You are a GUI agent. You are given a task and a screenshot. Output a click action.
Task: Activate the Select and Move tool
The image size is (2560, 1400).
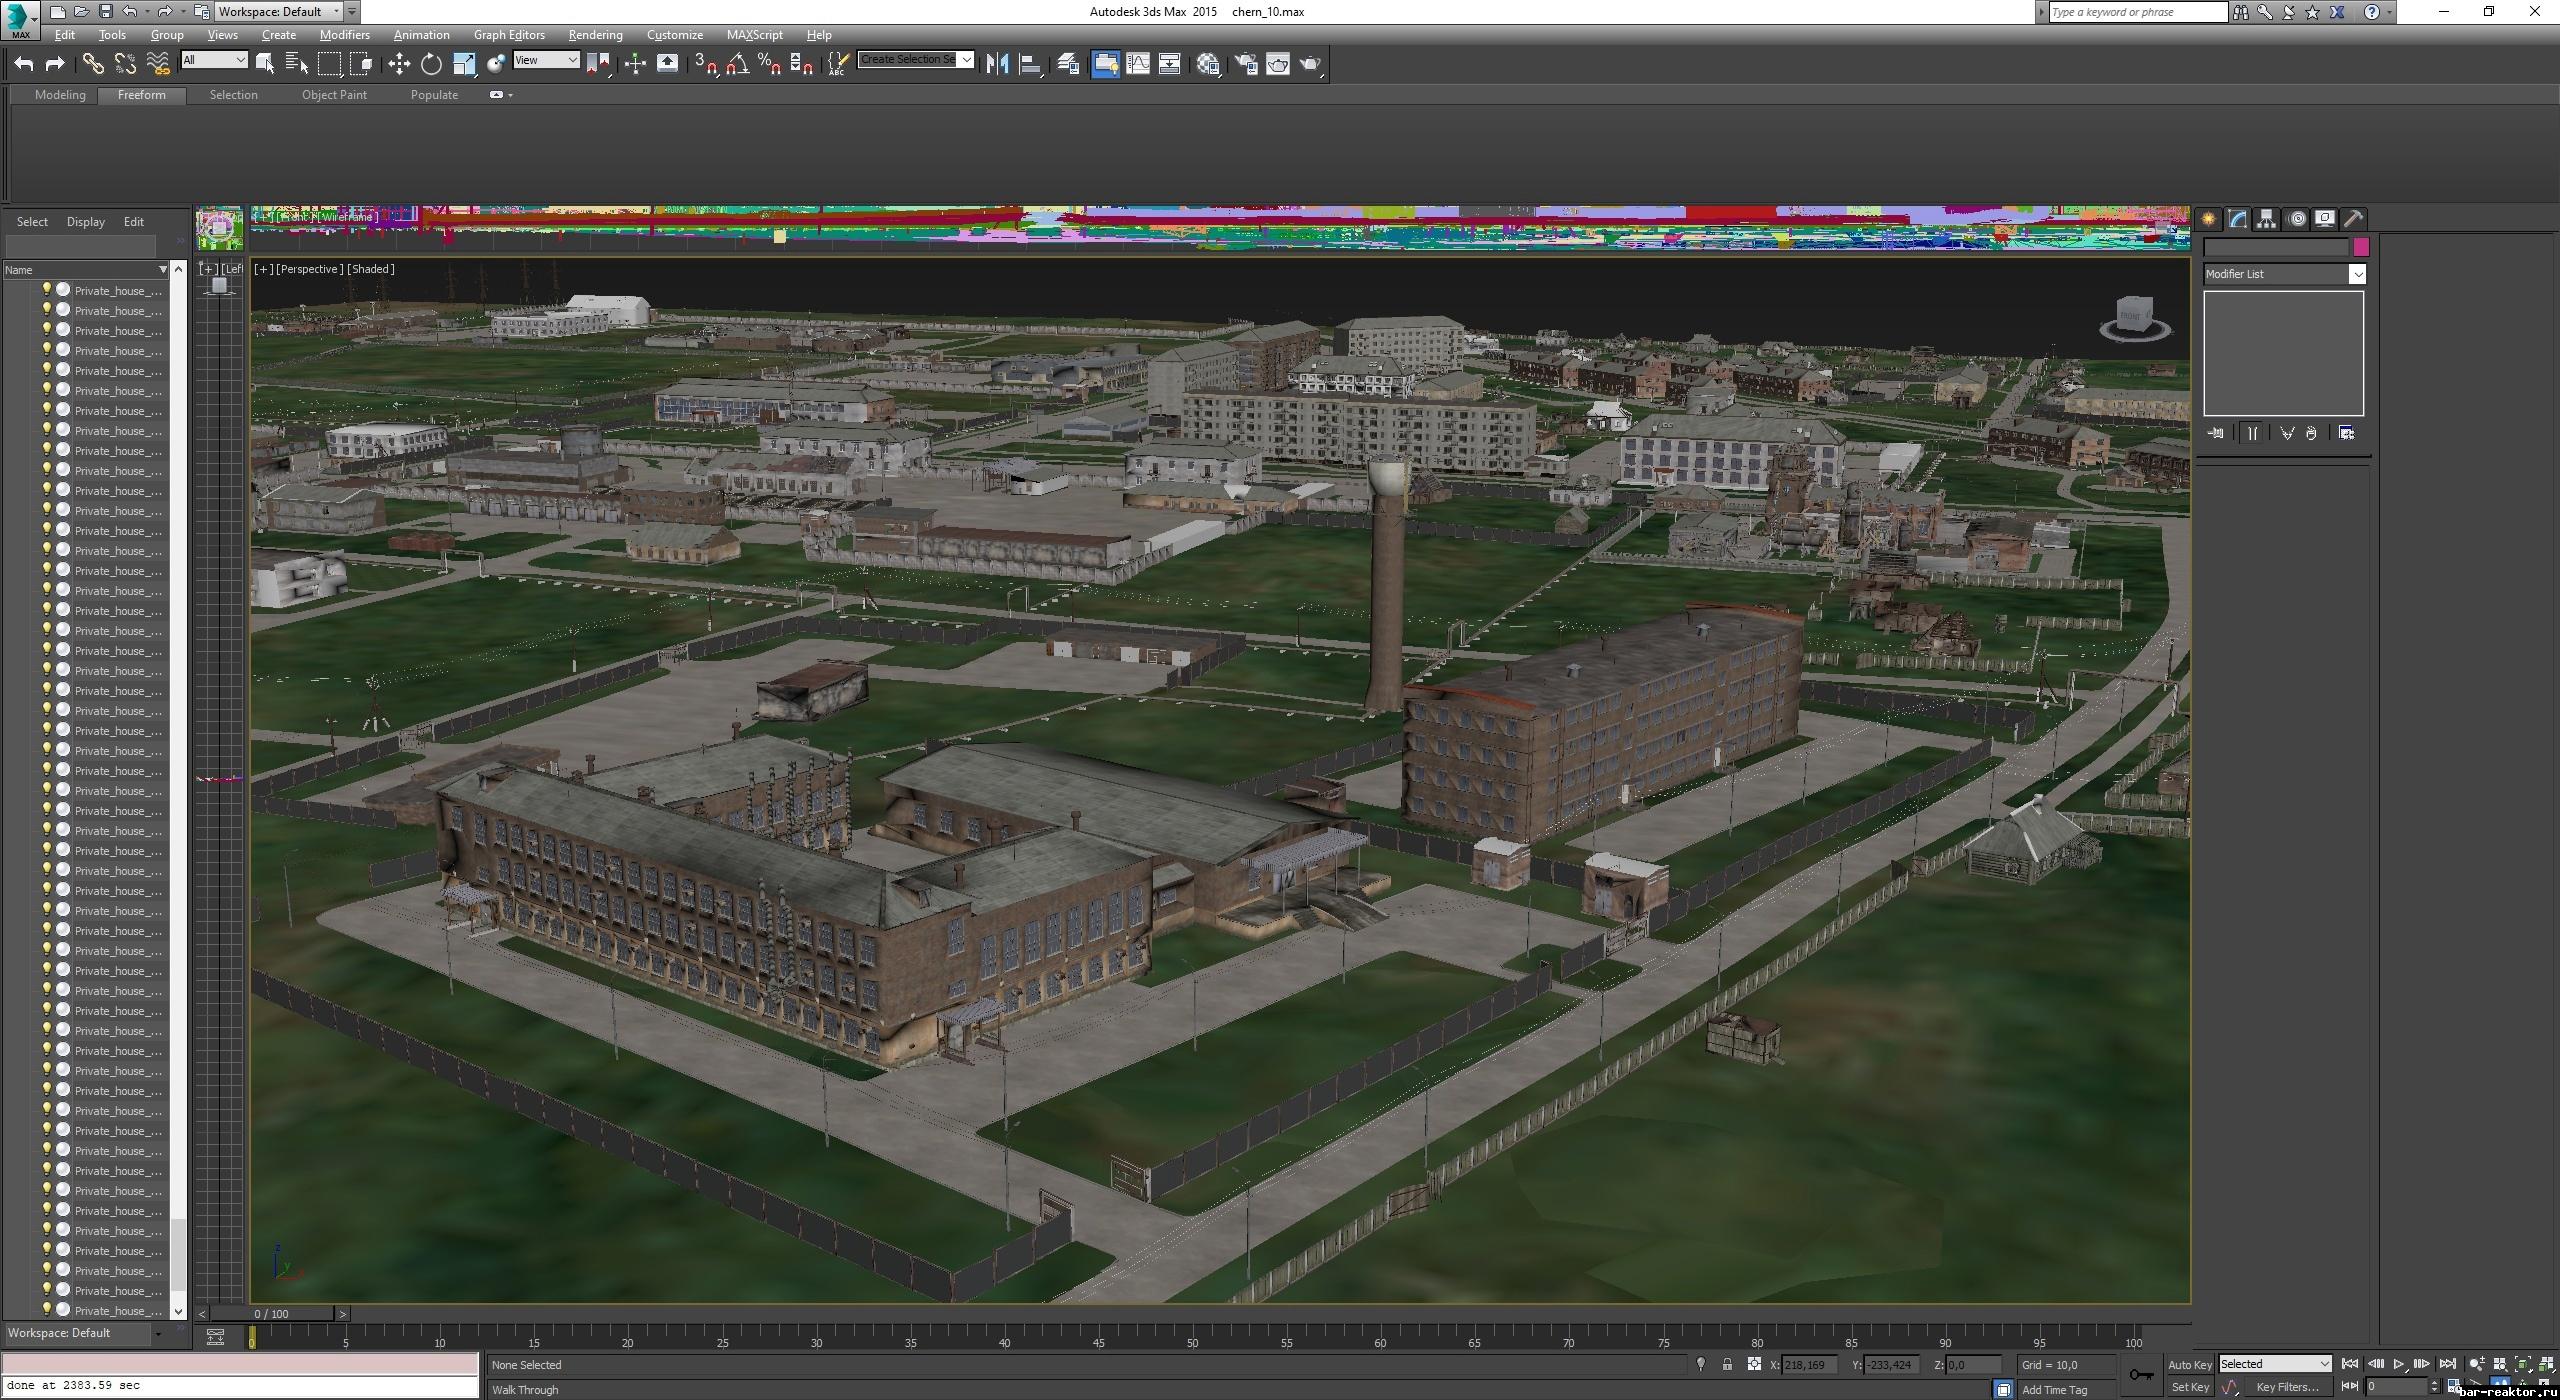click(399, 64)
